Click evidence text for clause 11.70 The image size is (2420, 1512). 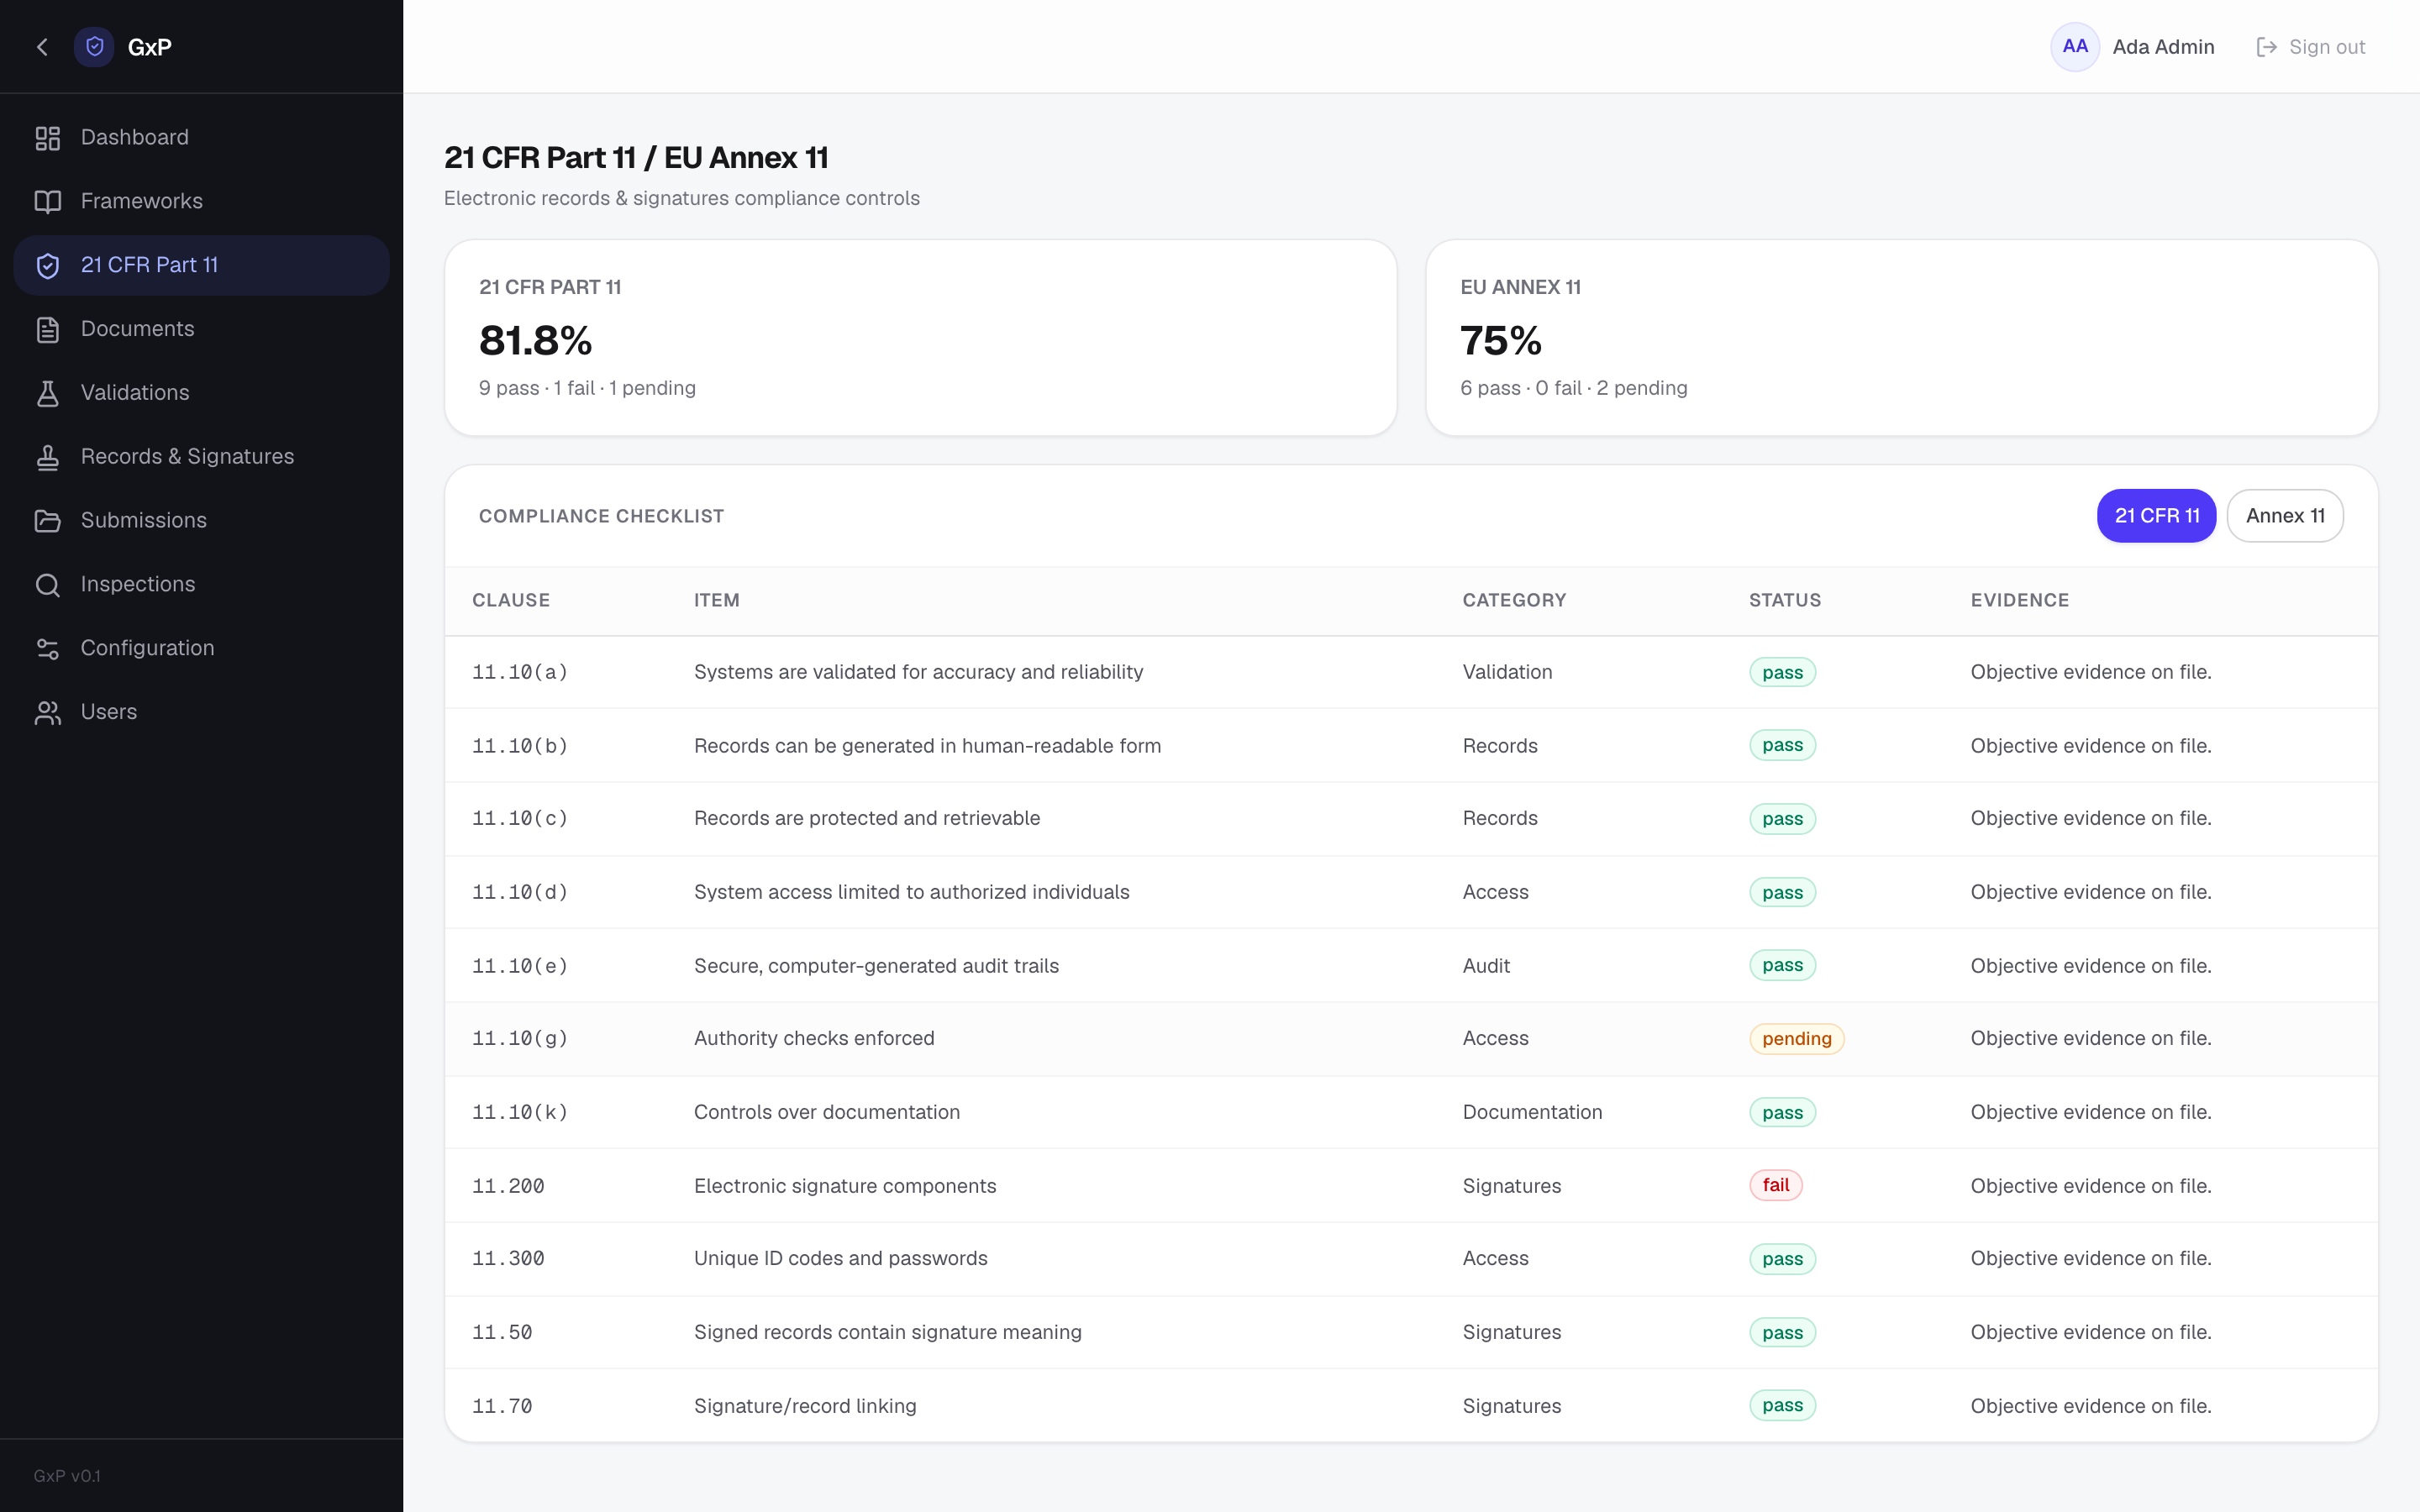tap(2090, 1406)
